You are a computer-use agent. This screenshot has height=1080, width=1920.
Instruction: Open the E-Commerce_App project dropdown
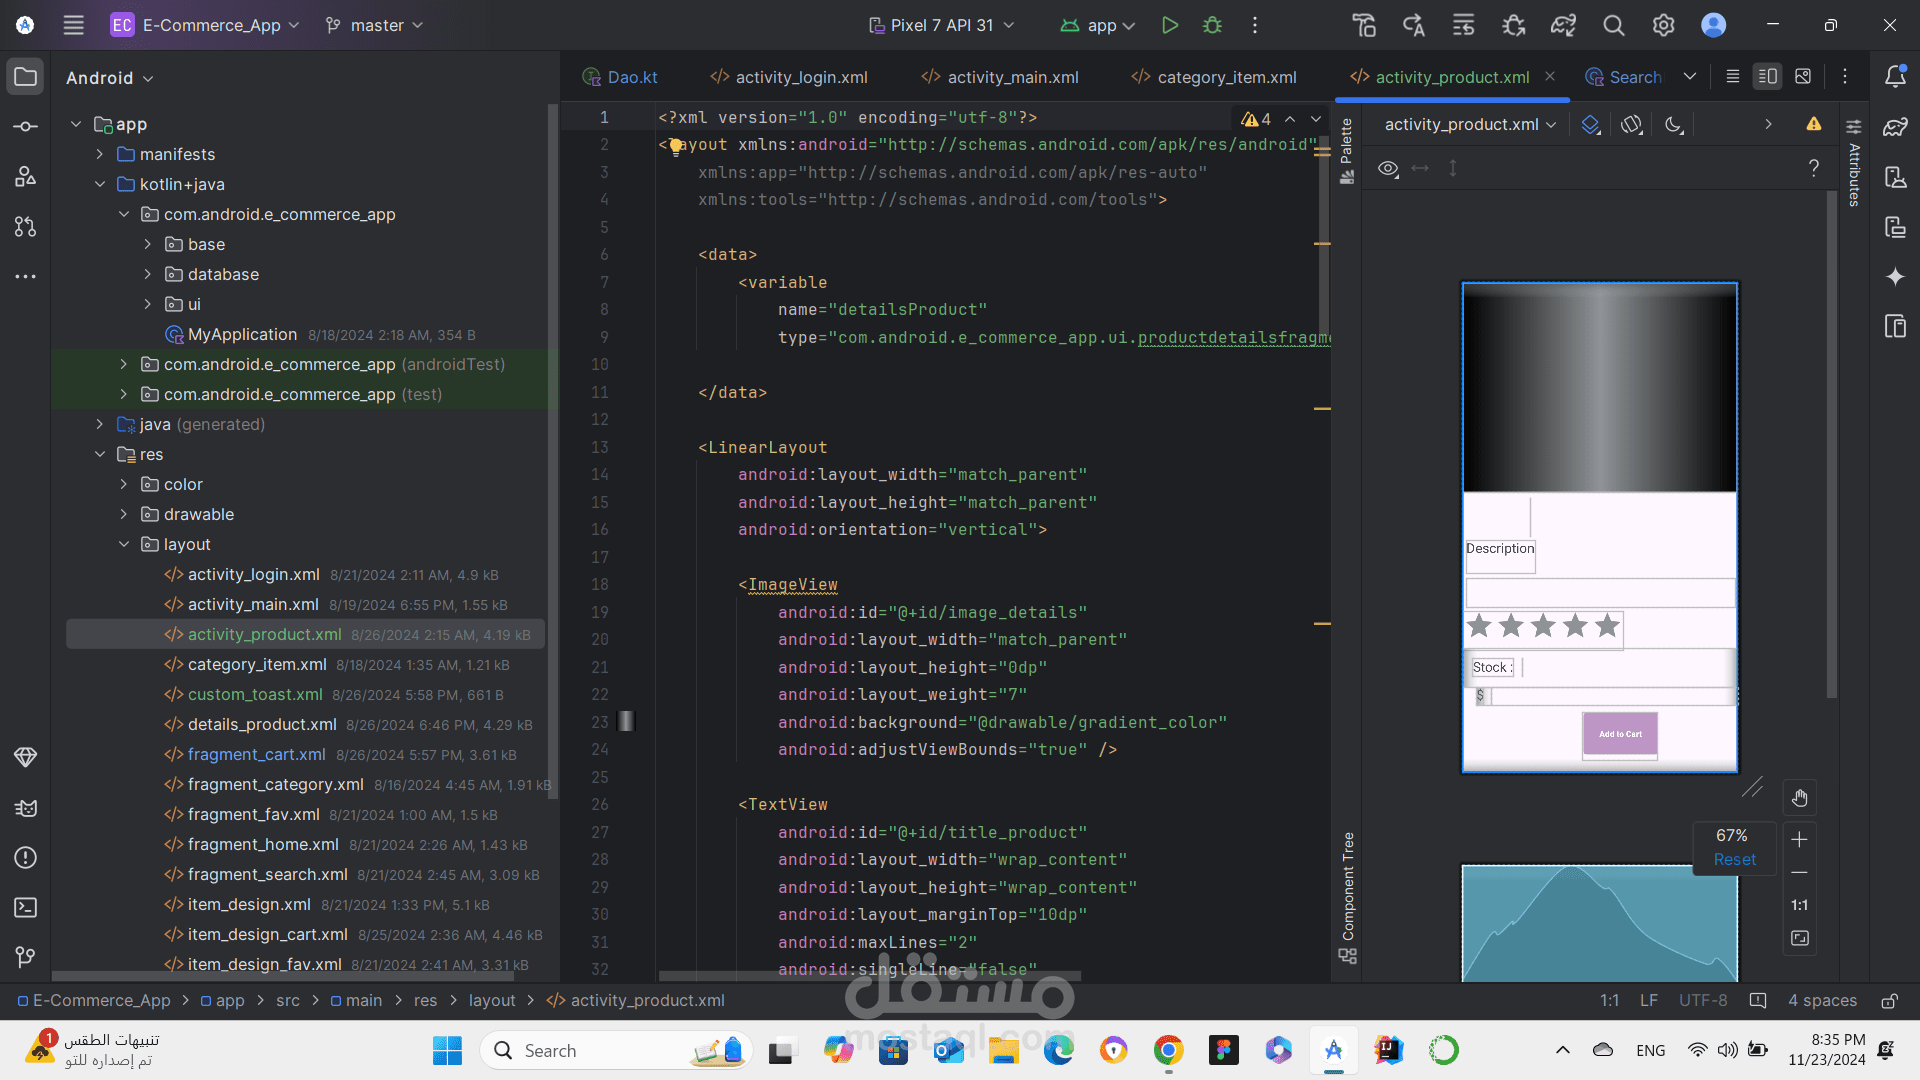pos(205,25)
